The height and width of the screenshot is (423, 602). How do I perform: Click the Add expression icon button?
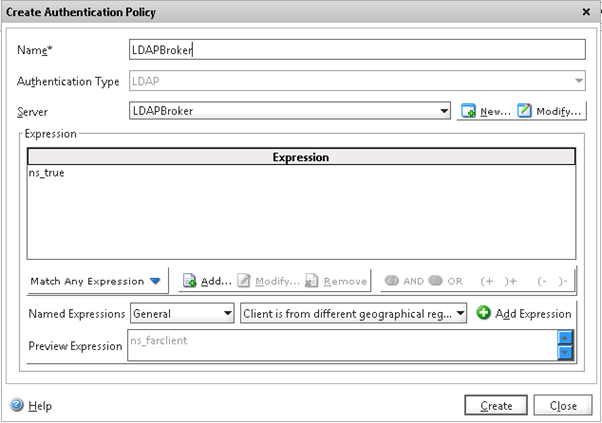click(207, 281)
